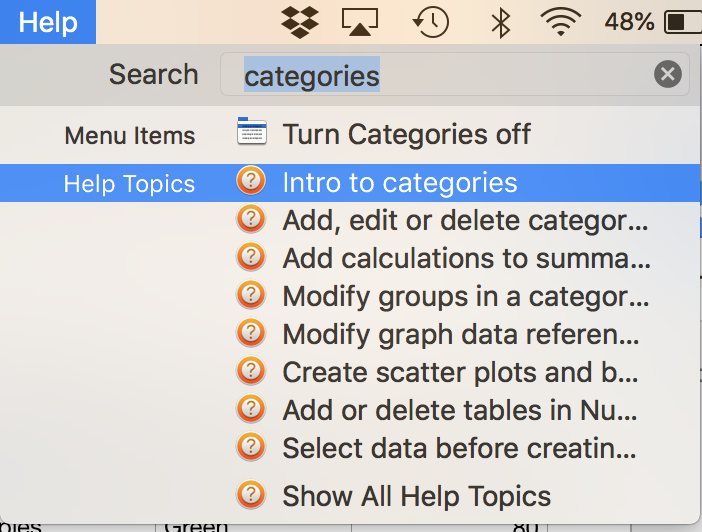Click the Turn Categories off menu icon

coord(252,132)
